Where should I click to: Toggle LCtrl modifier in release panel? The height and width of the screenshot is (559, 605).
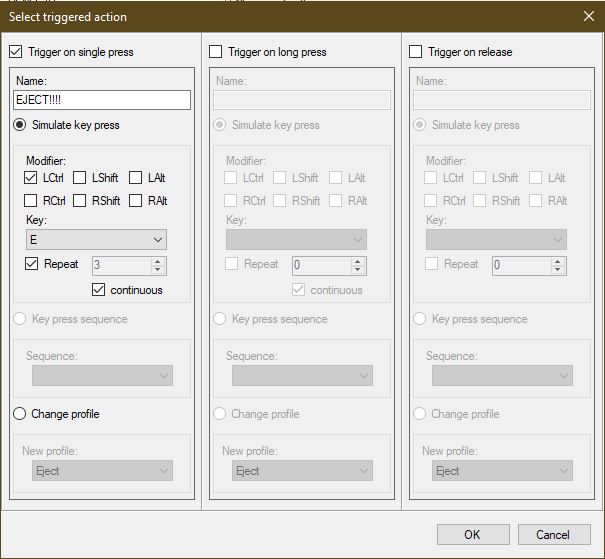(430, 178)
